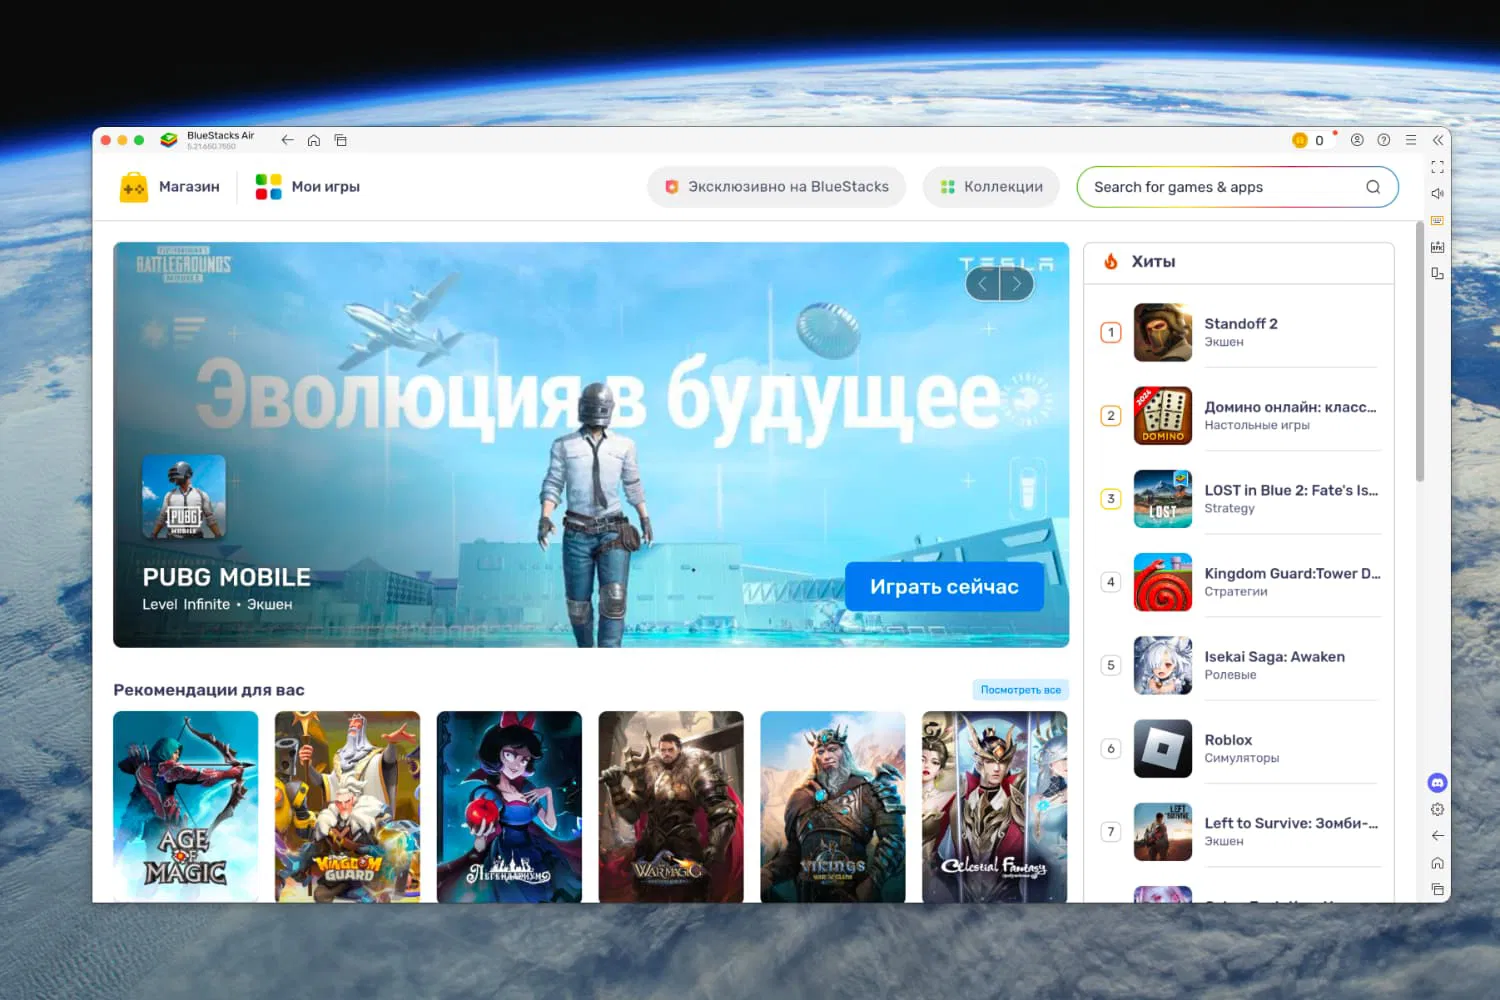The width and height of the screenshot is (1500, 1000).
Task: Click the Рекомендации для вас heading
Action: pos(209,690)
